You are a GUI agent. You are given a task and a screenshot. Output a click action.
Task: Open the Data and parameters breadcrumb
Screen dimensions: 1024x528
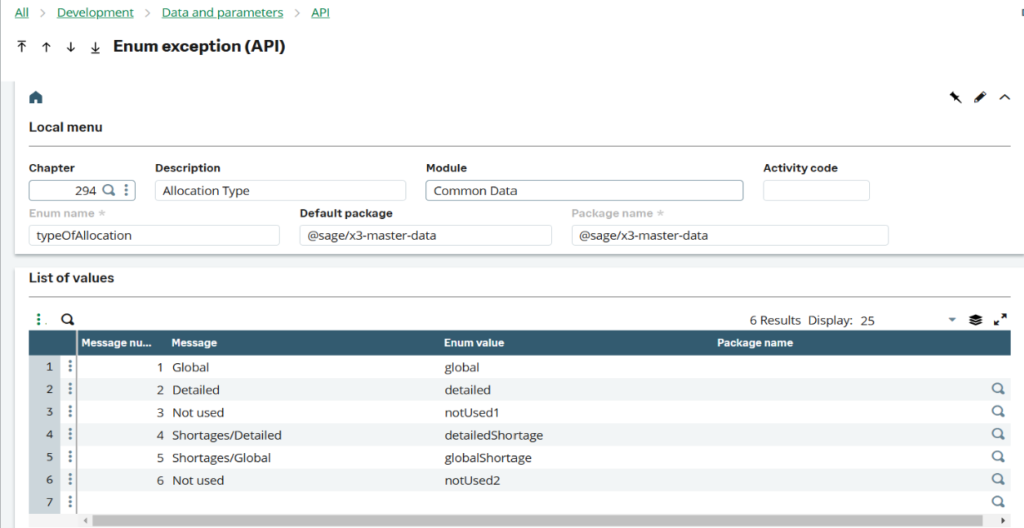point(222,13)
